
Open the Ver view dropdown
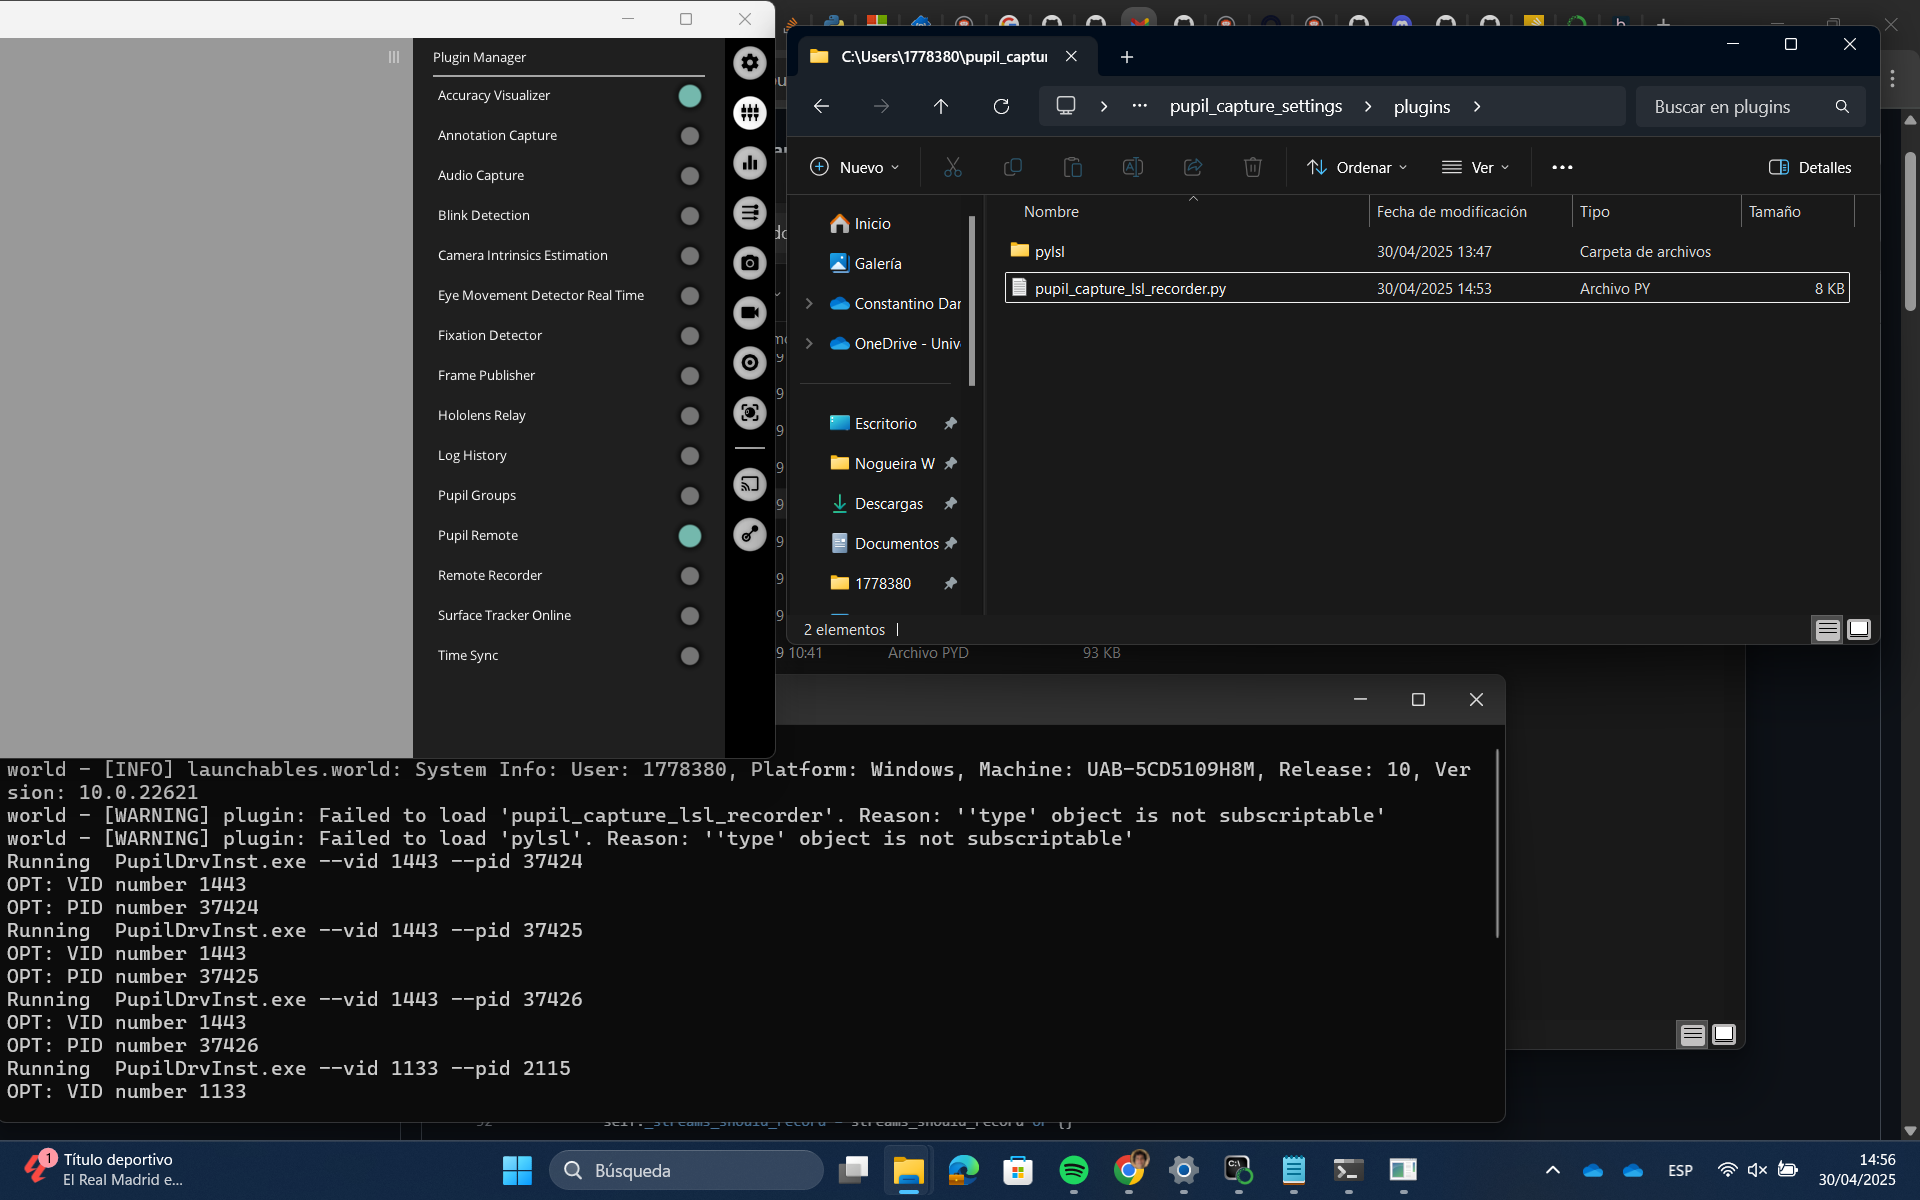click(1475, 167)
